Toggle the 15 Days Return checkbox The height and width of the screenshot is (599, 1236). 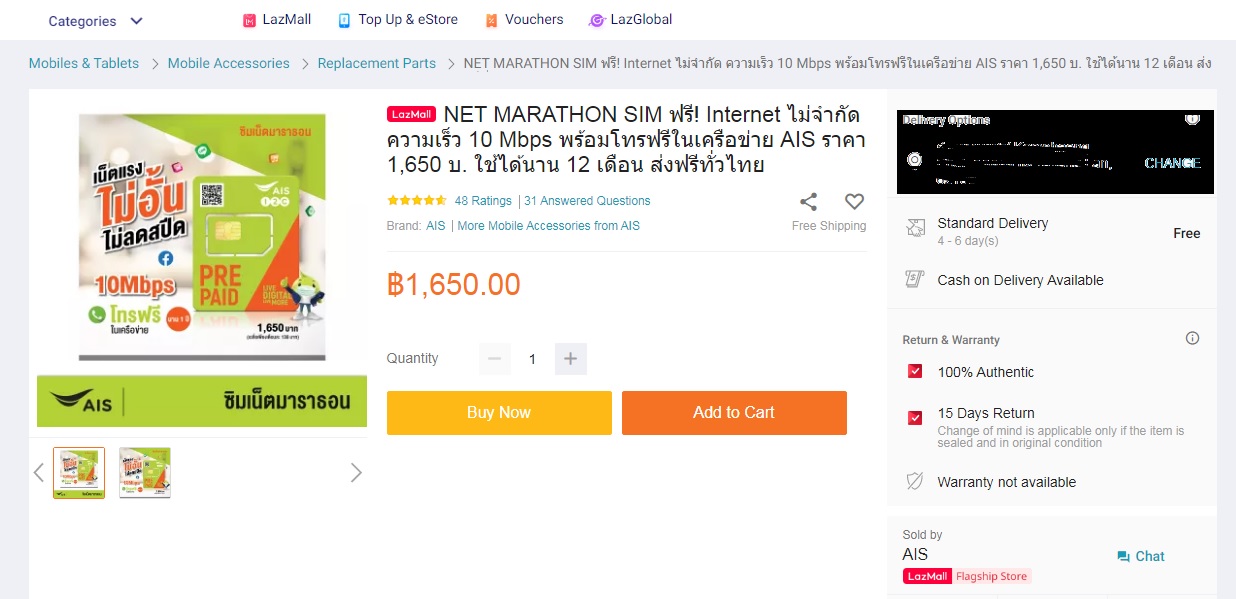(914, 418)
